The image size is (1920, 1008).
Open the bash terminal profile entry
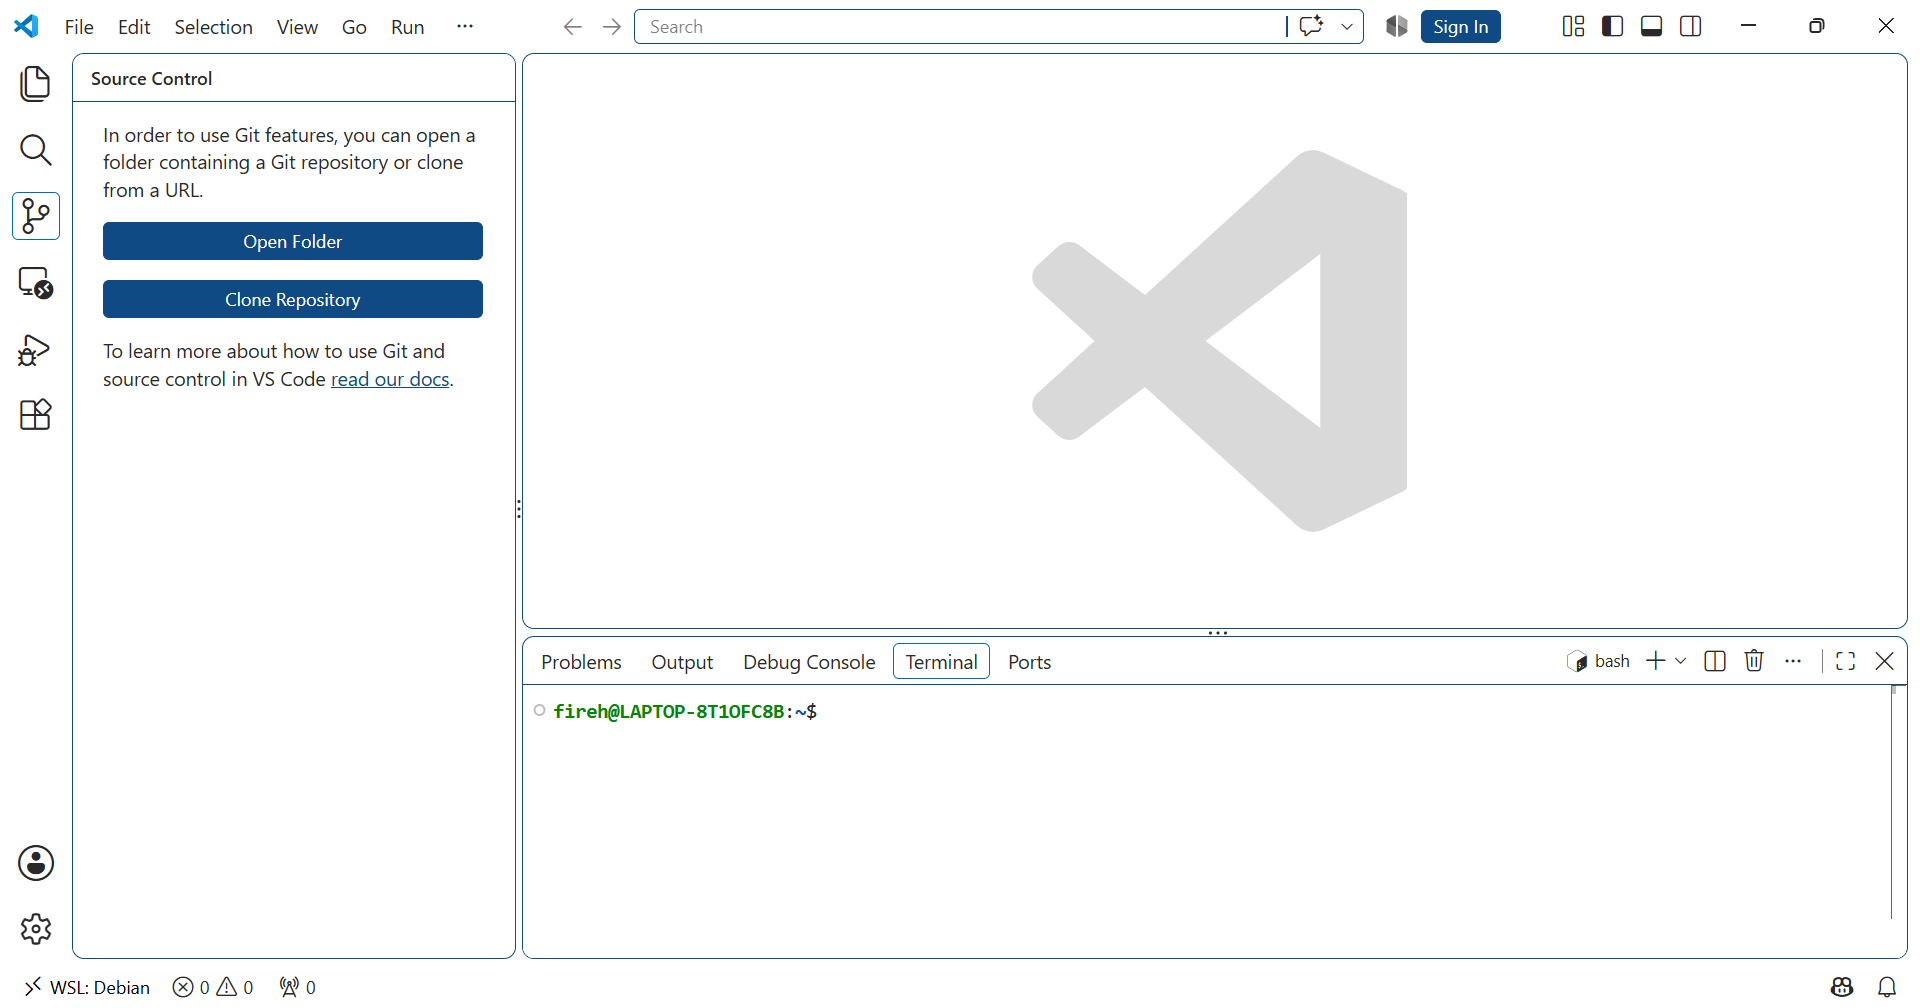[1598, 661]
